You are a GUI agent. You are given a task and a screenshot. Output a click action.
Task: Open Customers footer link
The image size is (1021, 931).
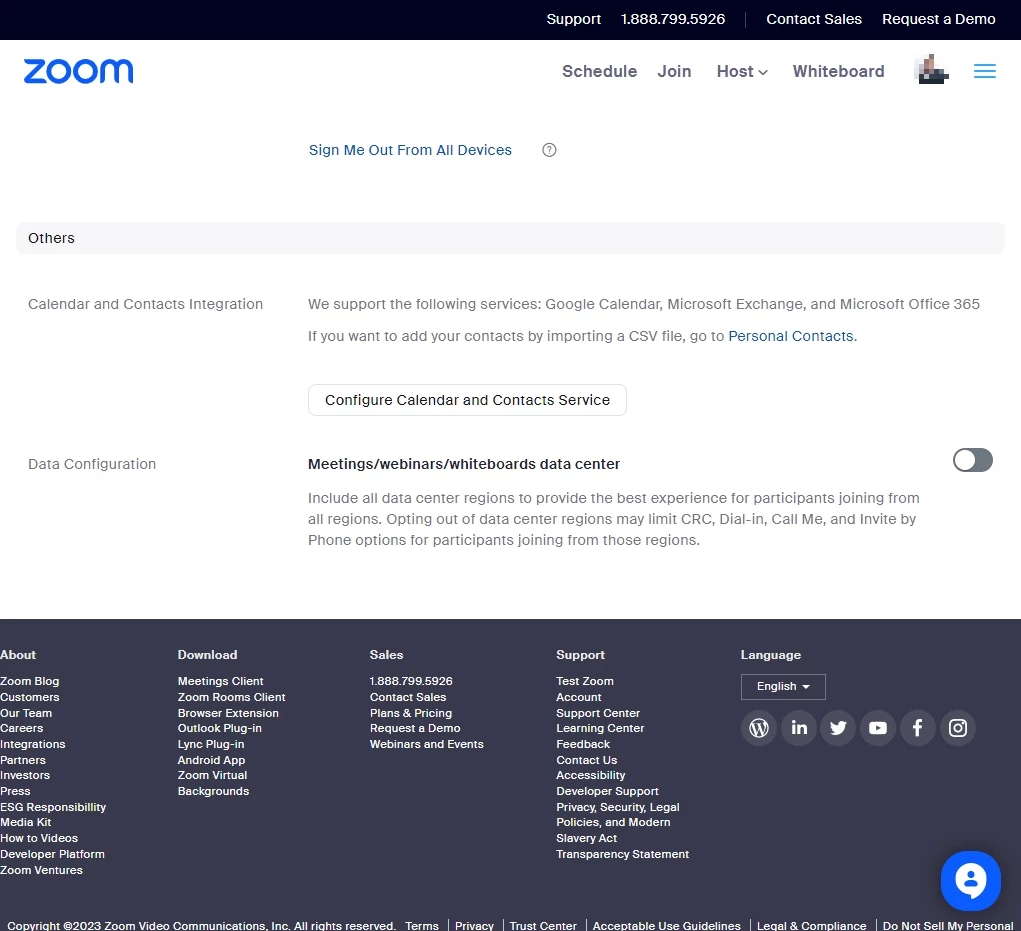(x=29, y=697)
